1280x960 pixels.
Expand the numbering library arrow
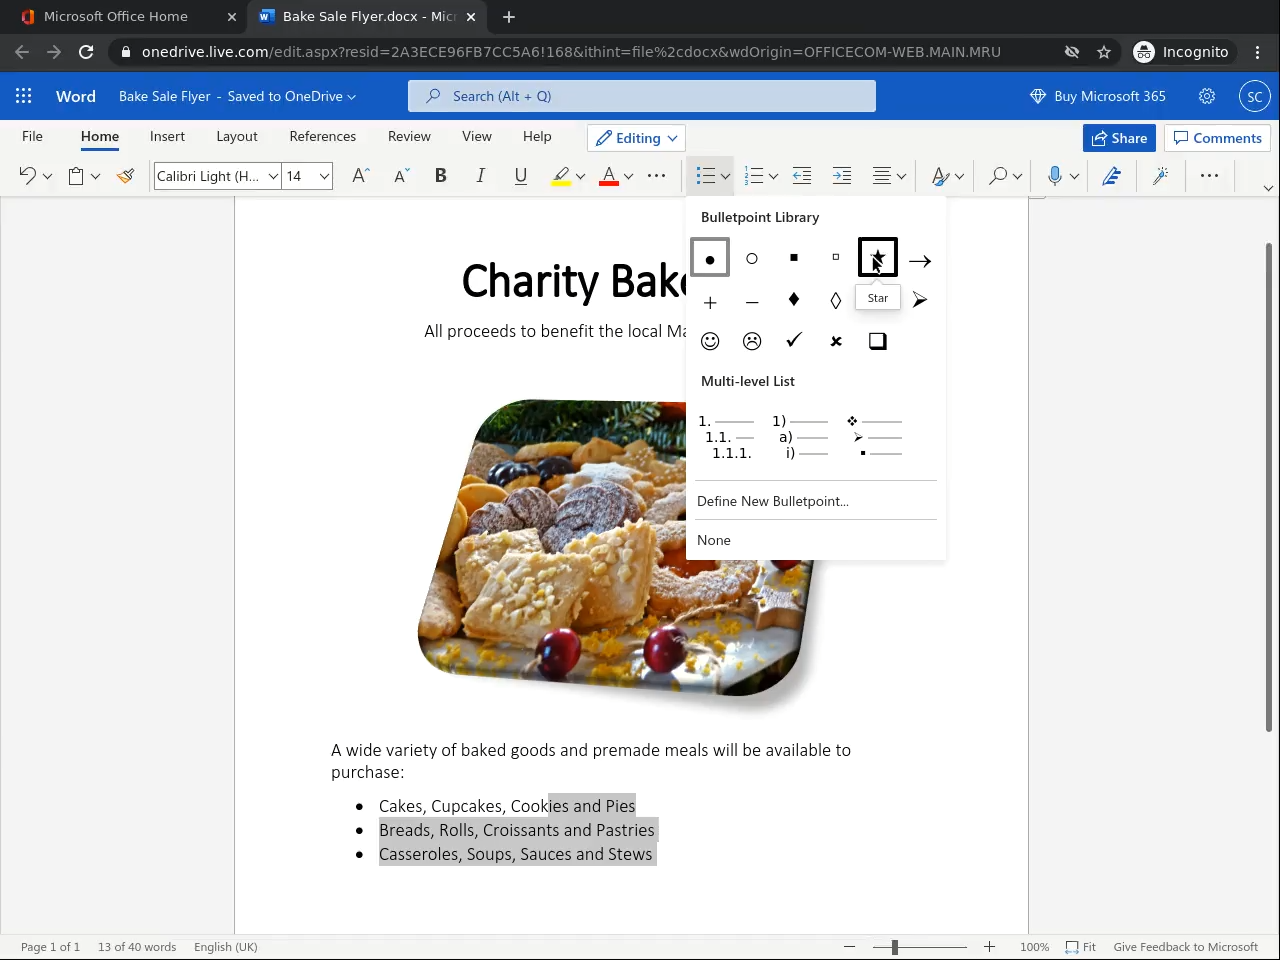point(773,176)
